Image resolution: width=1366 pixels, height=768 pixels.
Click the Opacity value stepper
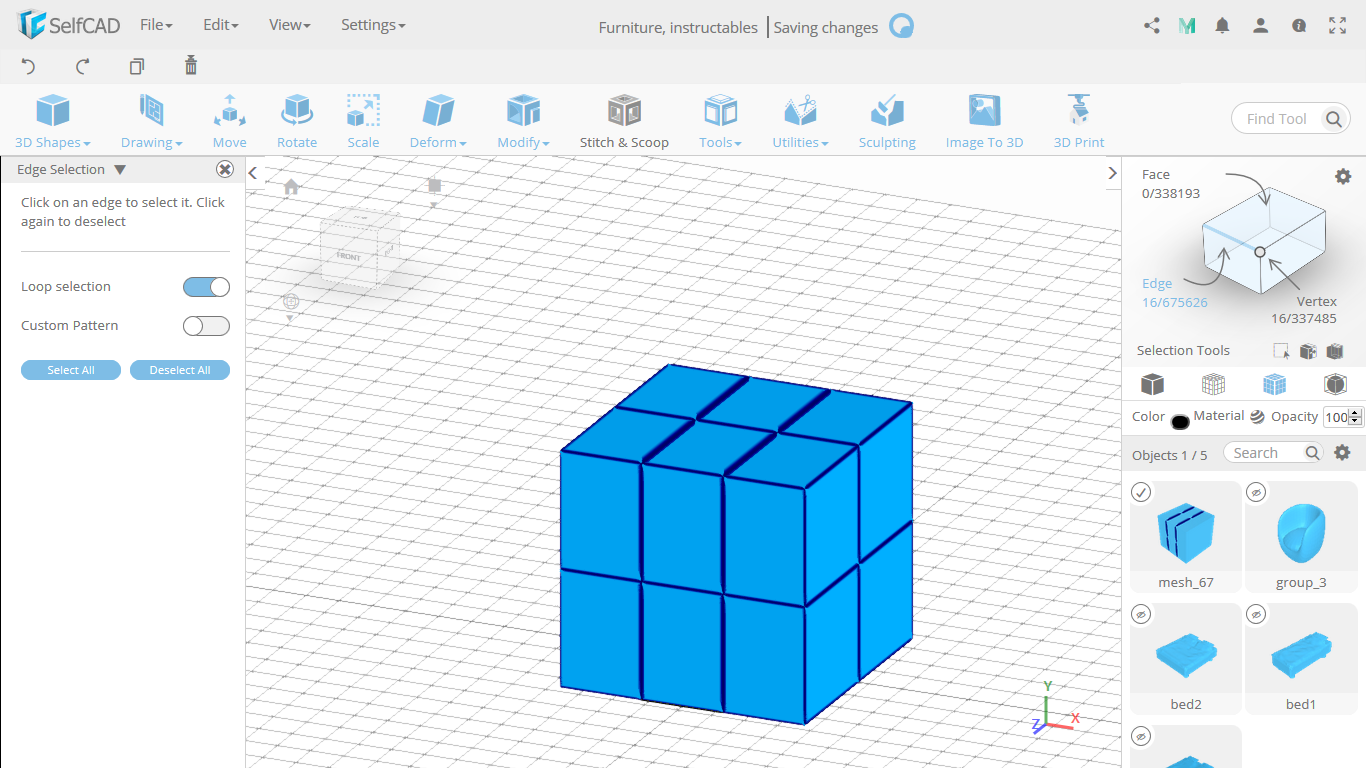(x=1356, y=417)
